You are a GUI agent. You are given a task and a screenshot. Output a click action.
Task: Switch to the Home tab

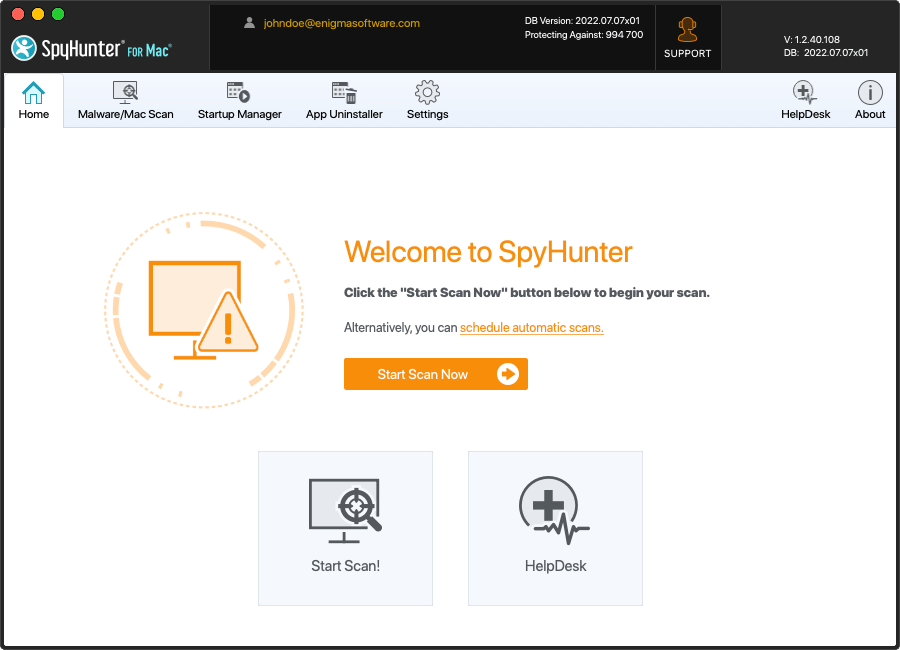tap(34, 101)
